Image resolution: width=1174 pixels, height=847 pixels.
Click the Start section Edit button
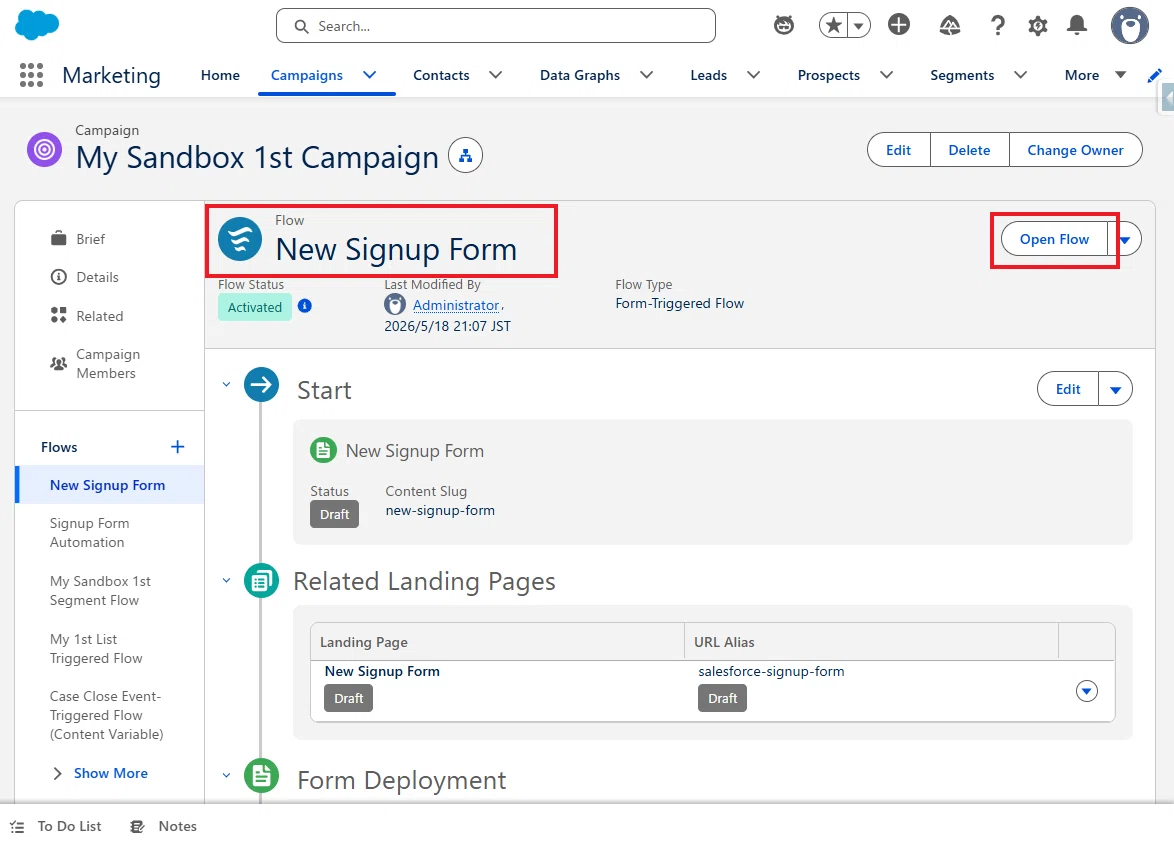(x=1068, y=389)
